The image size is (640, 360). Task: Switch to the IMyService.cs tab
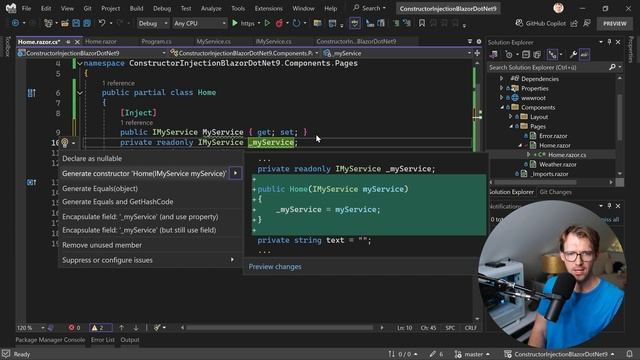pos(273,42)
